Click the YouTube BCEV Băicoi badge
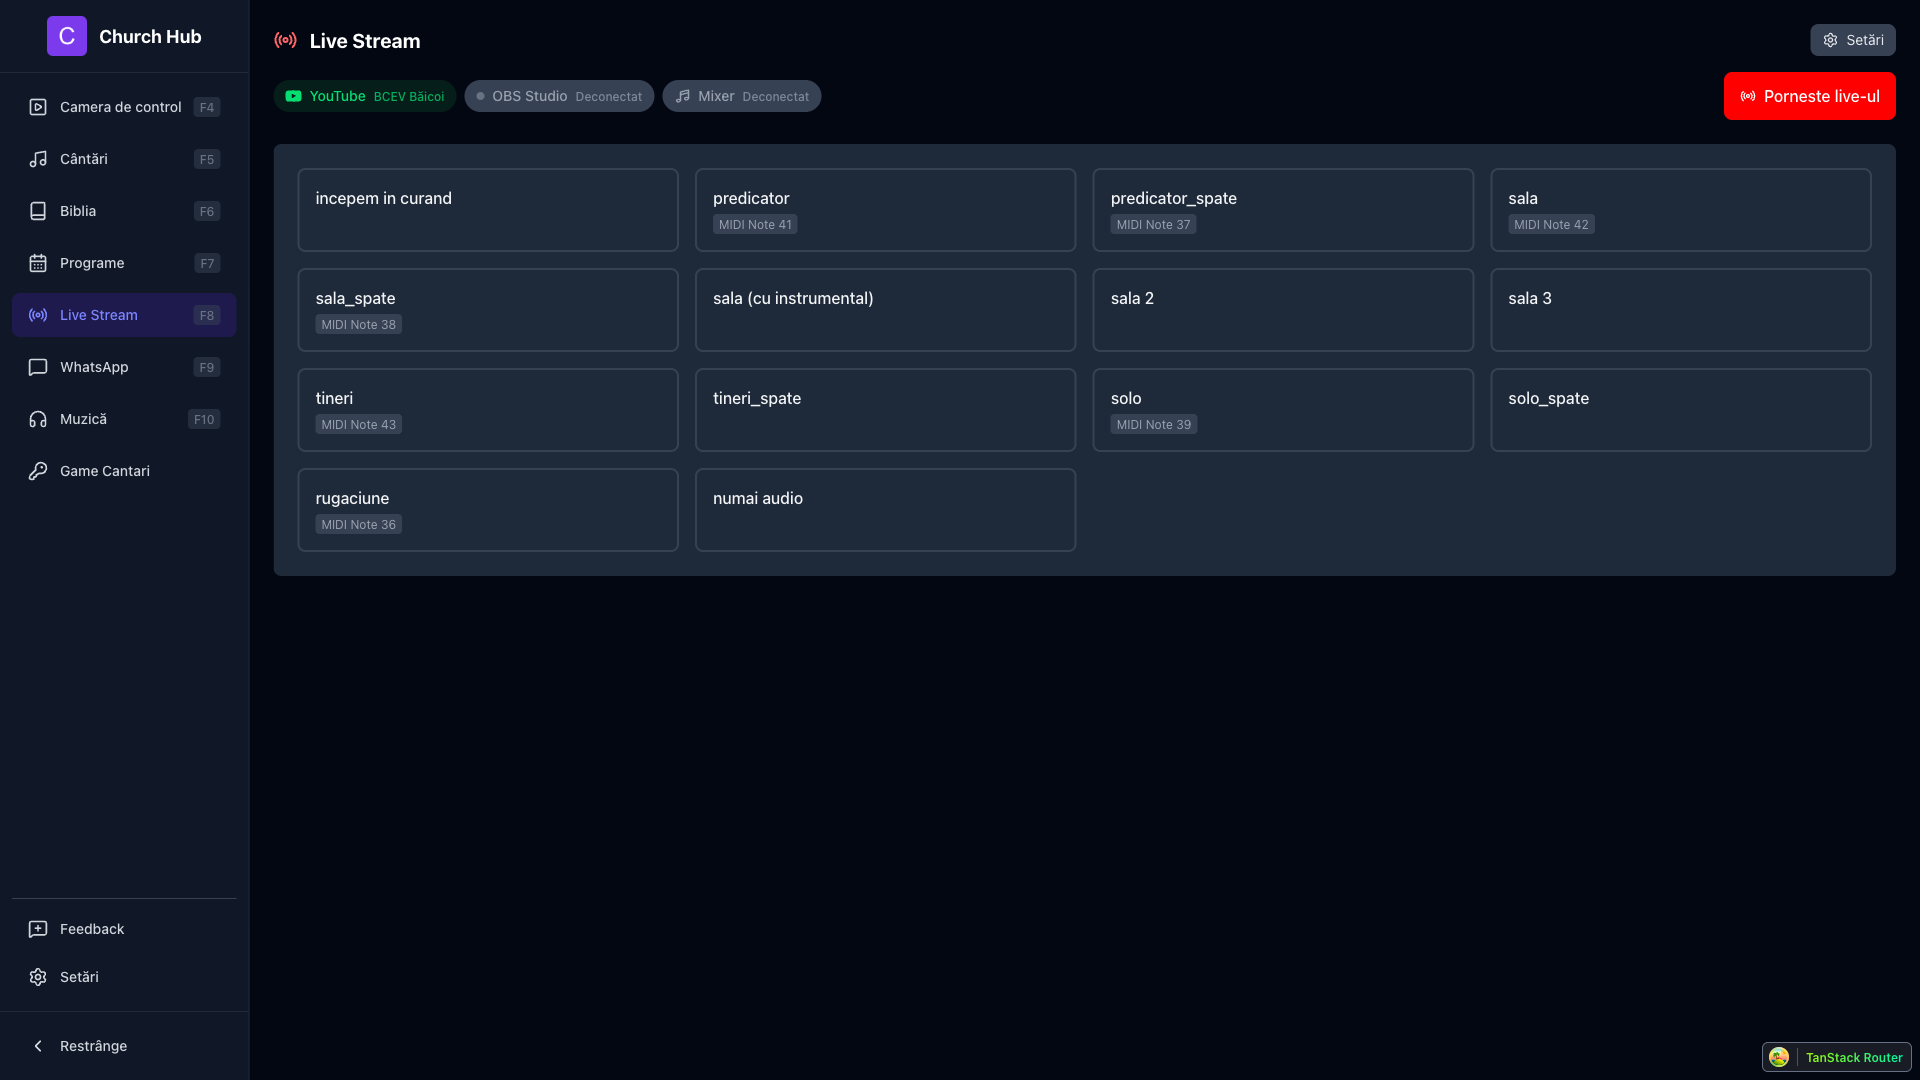This screenshot has height=1080, width=1920. click(x=364, y=96)
